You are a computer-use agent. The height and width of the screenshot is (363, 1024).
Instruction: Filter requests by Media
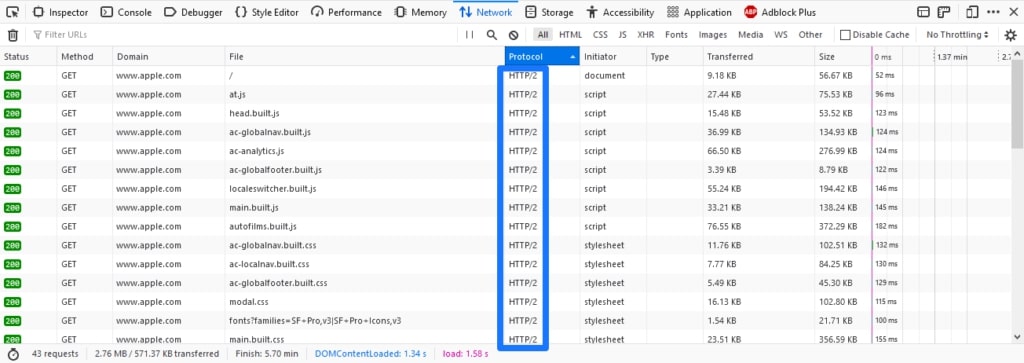click(750, 35)
